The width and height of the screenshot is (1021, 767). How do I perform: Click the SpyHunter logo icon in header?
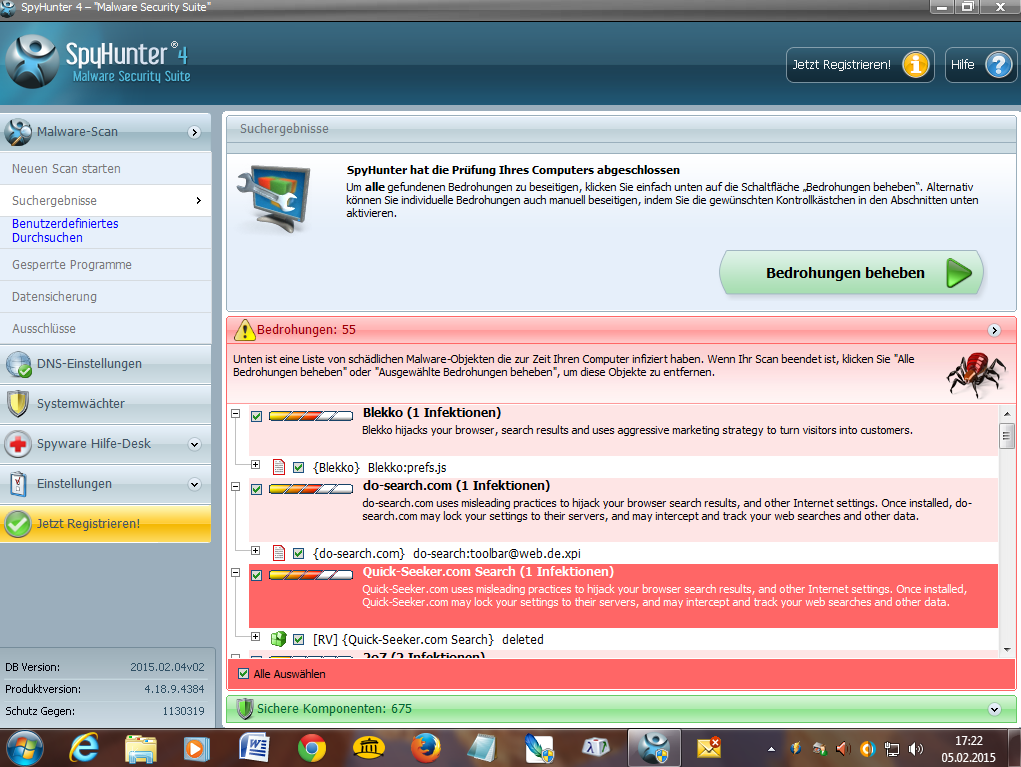(31, 62)
